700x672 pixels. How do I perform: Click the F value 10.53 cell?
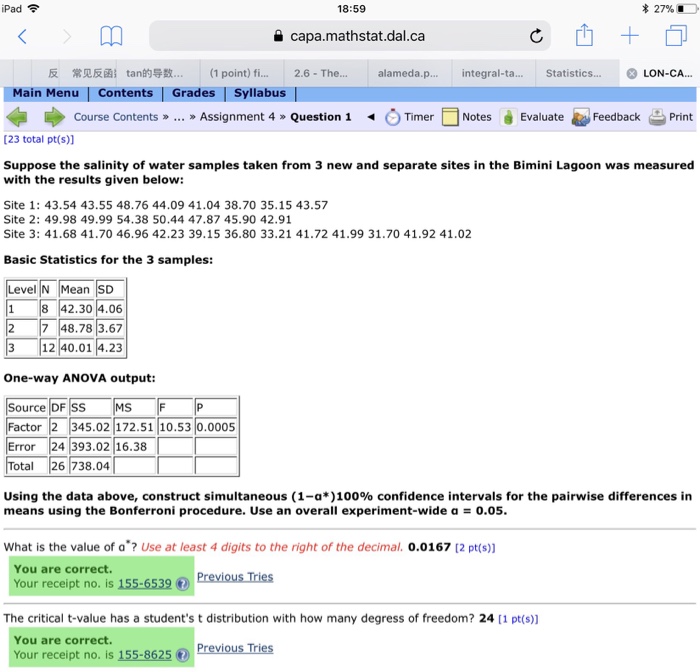175,427
